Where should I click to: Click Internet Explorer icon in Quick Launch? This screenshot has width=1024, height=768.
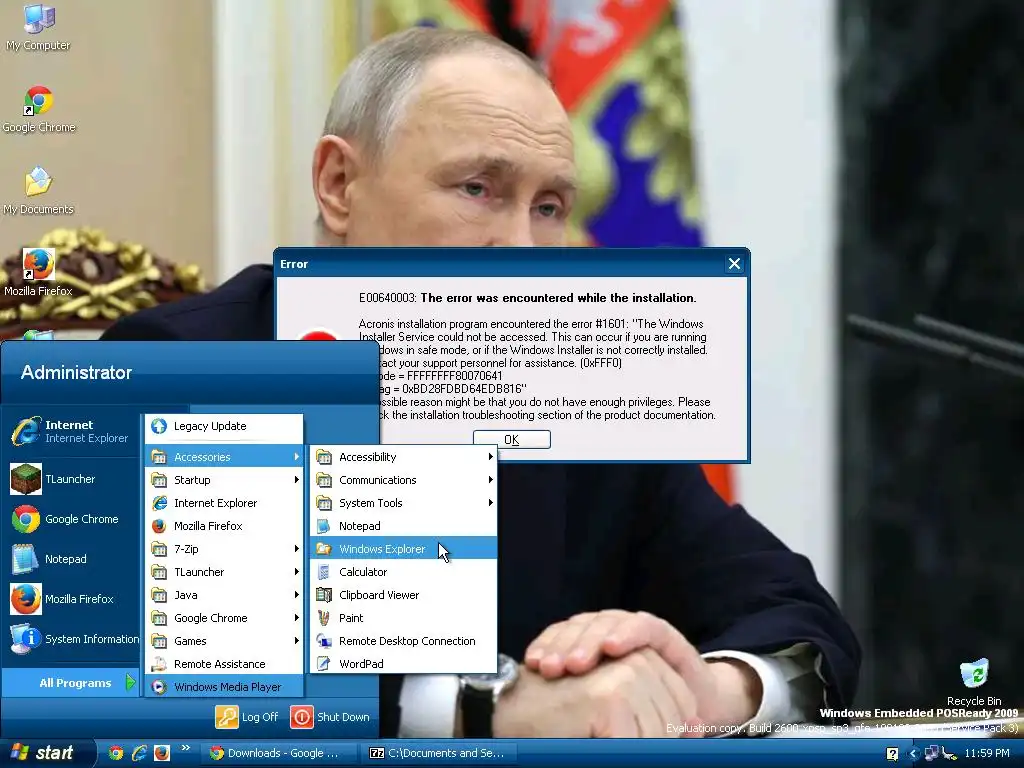[x=138, y=753]
